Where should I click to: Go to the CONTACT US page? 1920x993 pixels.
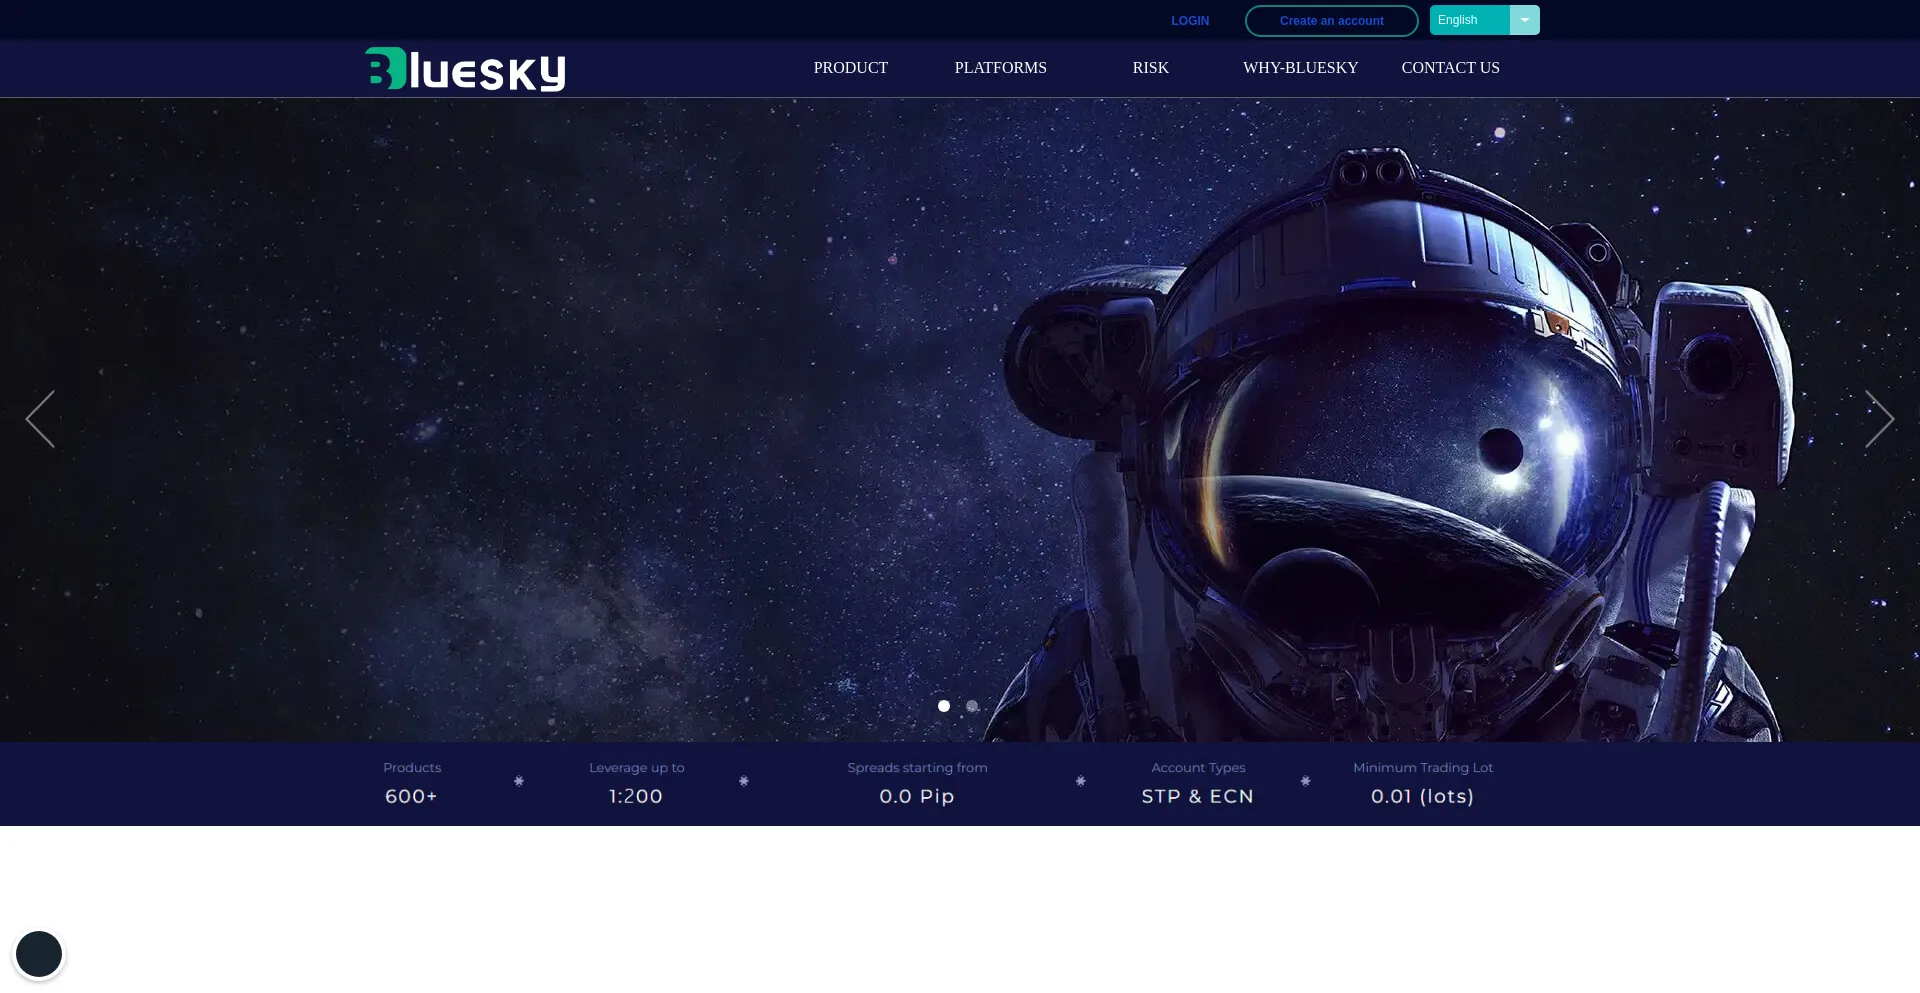point(1450,68)
